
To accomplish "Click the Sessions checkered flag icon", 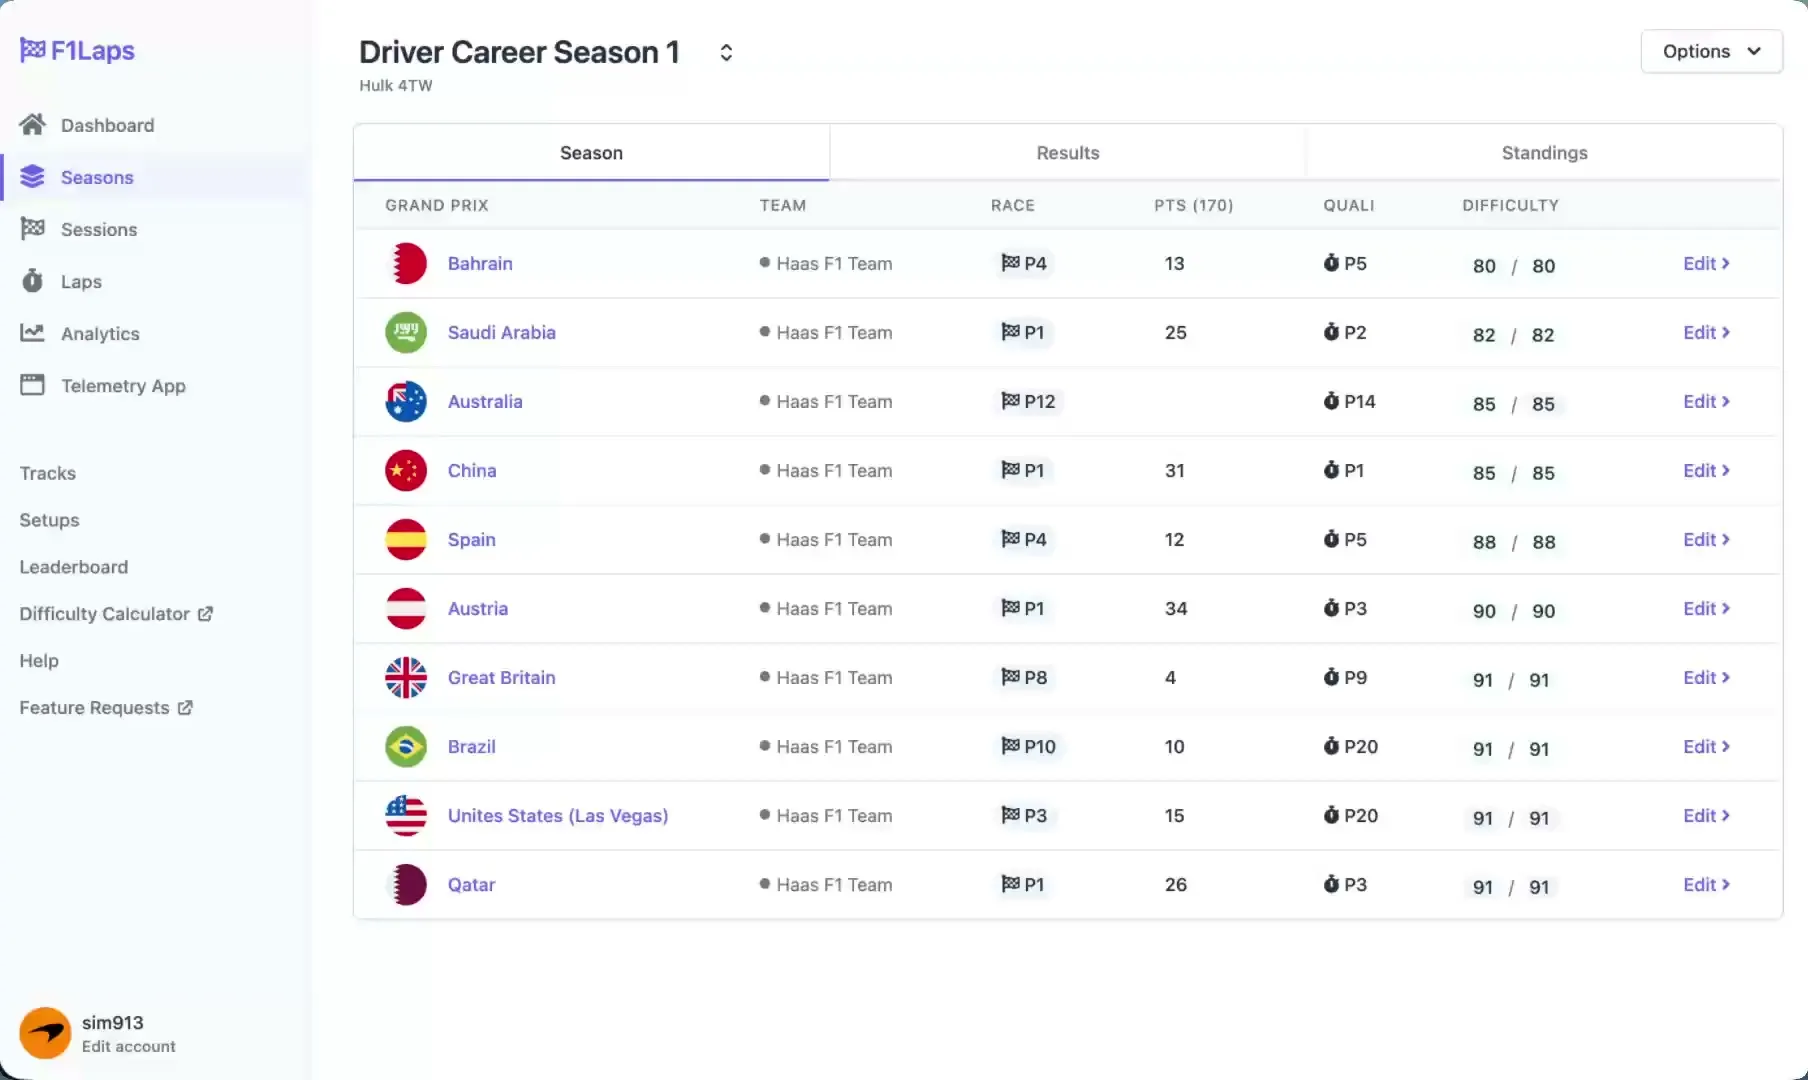I will 32,229.
